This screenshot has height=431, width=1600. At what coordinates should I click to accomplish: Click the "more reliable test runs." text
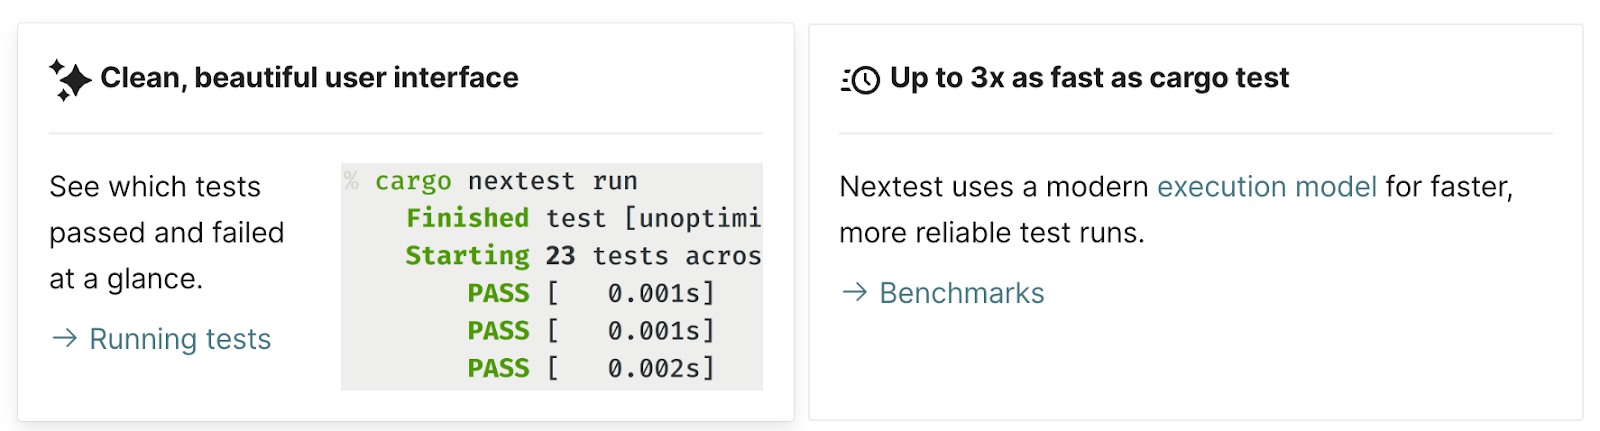(991, 233)
